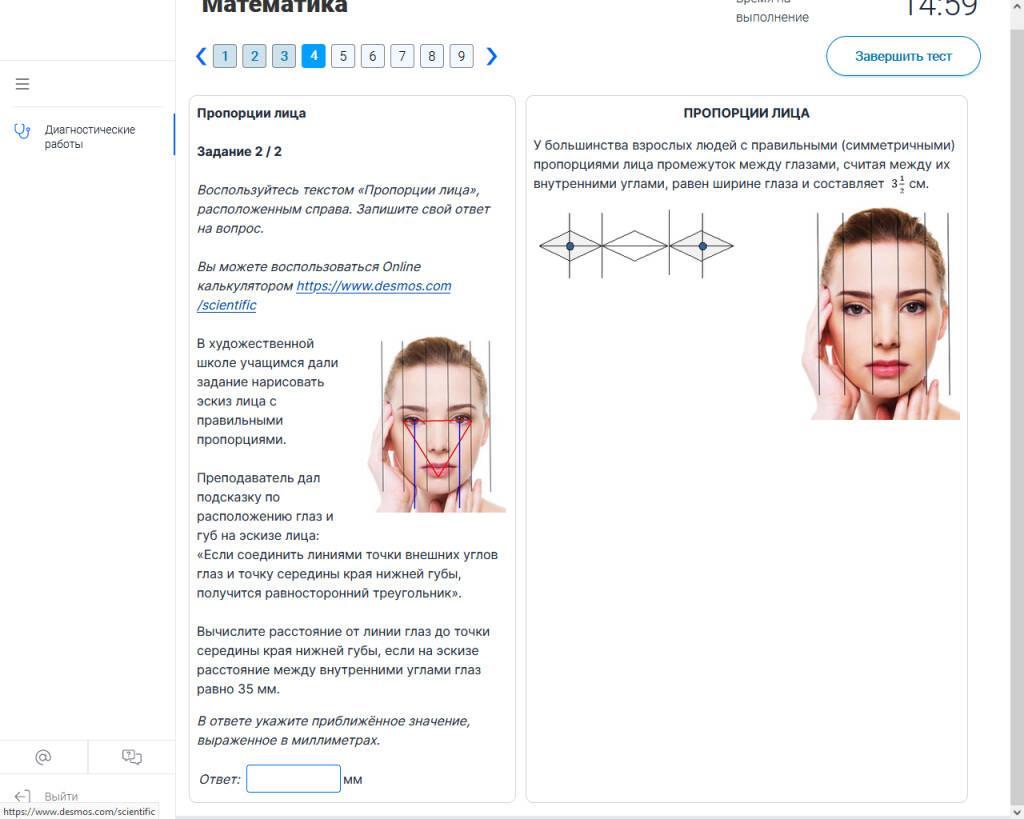Click the answer input field
This screenshot has width=1024, height=819.
[x=293, y=779]
